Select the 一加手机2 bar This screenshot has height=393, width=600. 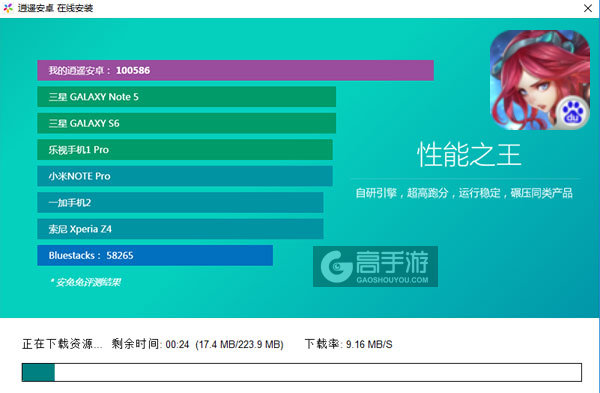(180, 202)
